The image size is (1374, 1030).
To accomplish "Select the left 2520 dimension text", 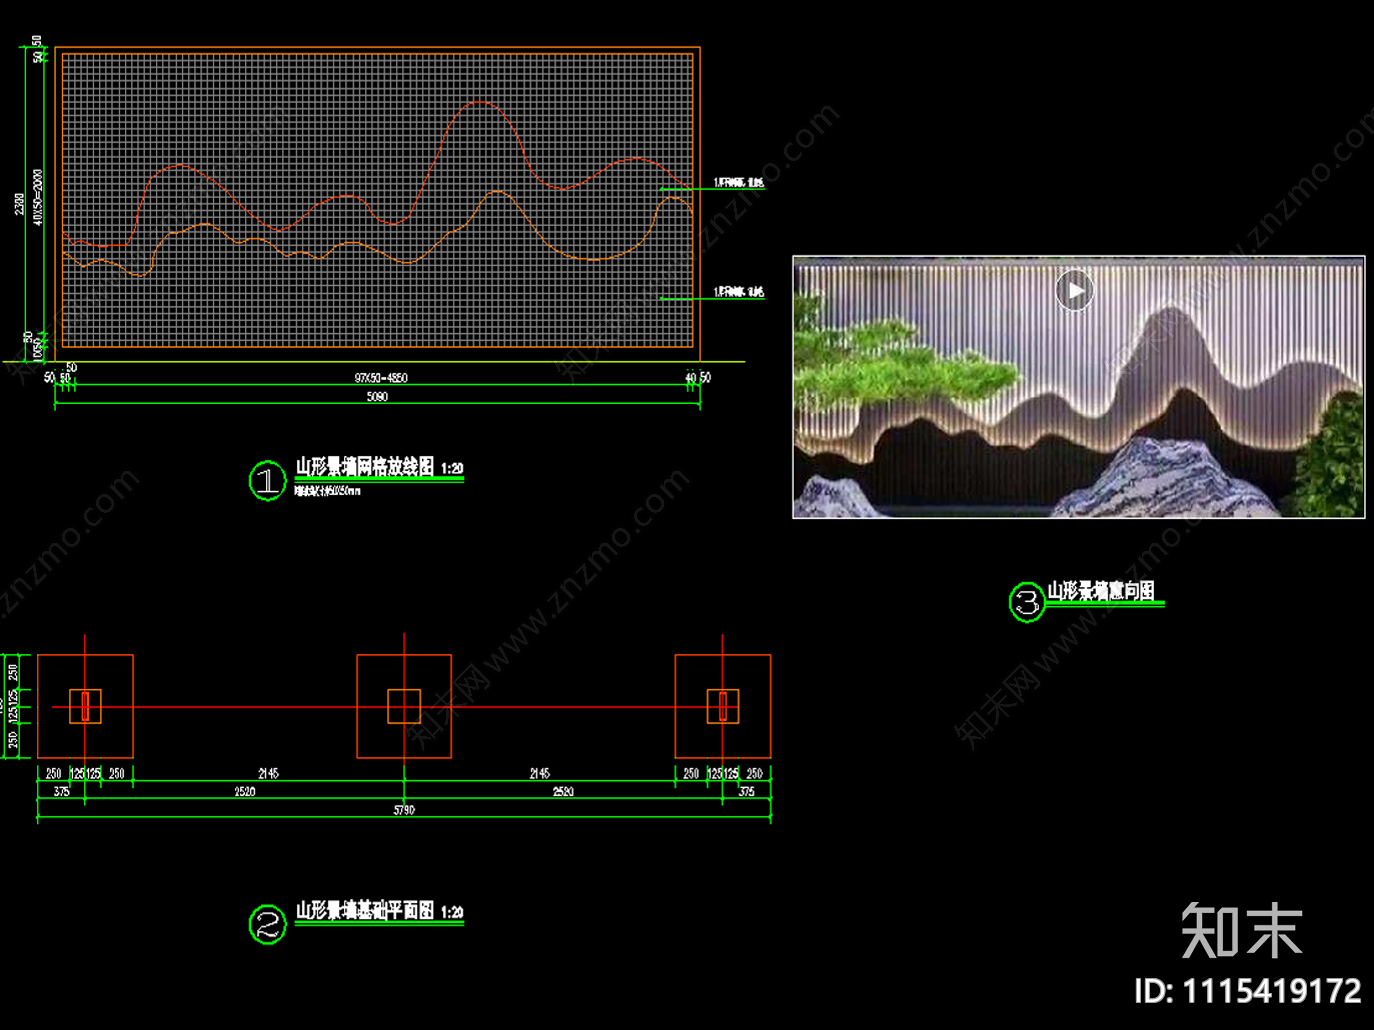I will (245, 791).
